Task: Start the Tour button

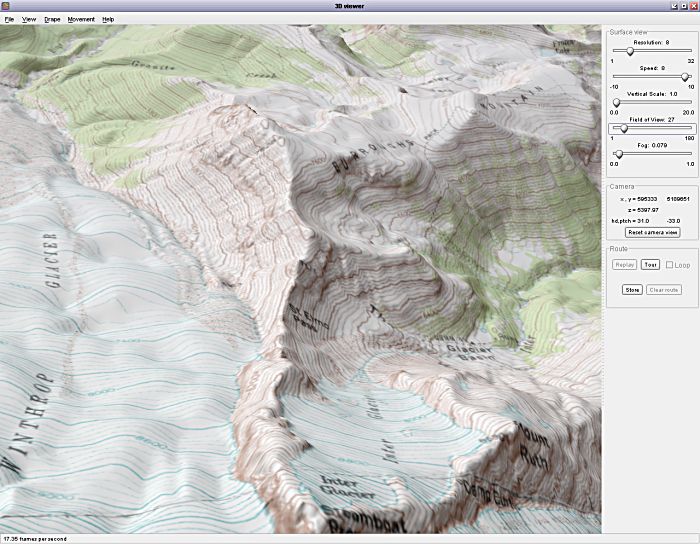Action: click(x=650, y=265)
